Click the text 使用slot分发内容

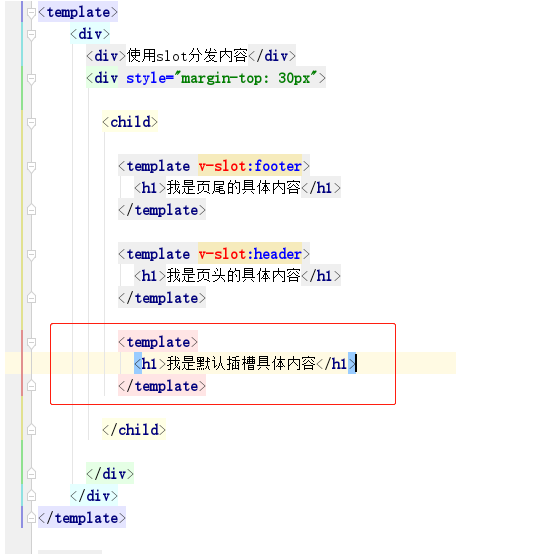187,56
